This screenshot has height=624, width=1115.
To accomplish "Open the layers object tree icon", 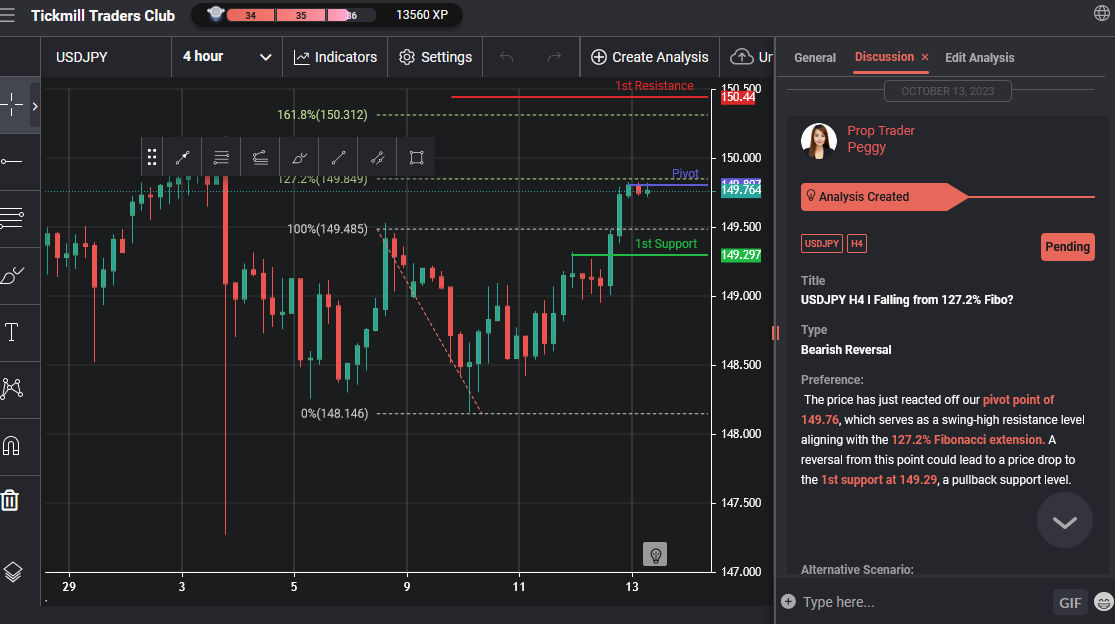I will [13, 571].
